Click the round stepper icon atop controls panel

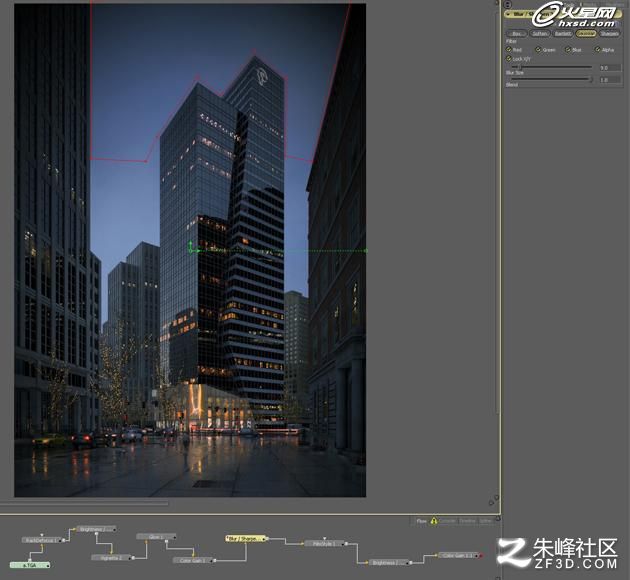508,4
